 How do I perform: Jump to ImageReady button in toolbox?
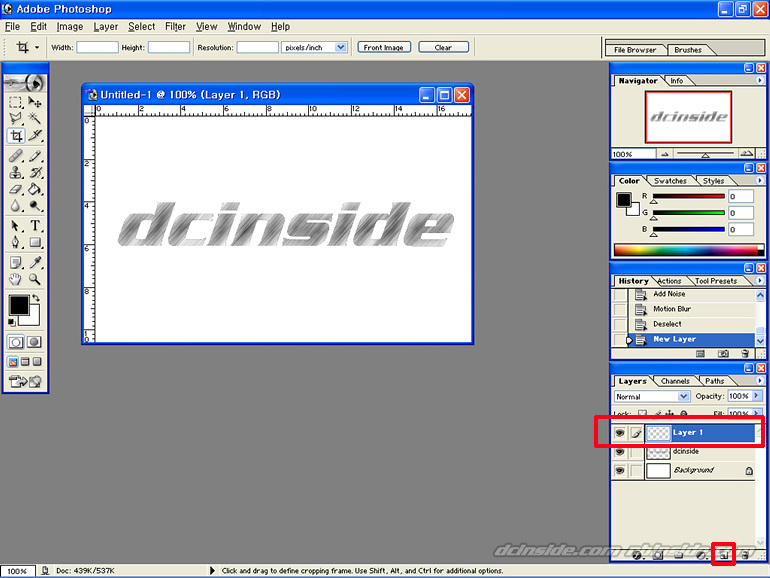pyautogui.click(x=25, y=381)
